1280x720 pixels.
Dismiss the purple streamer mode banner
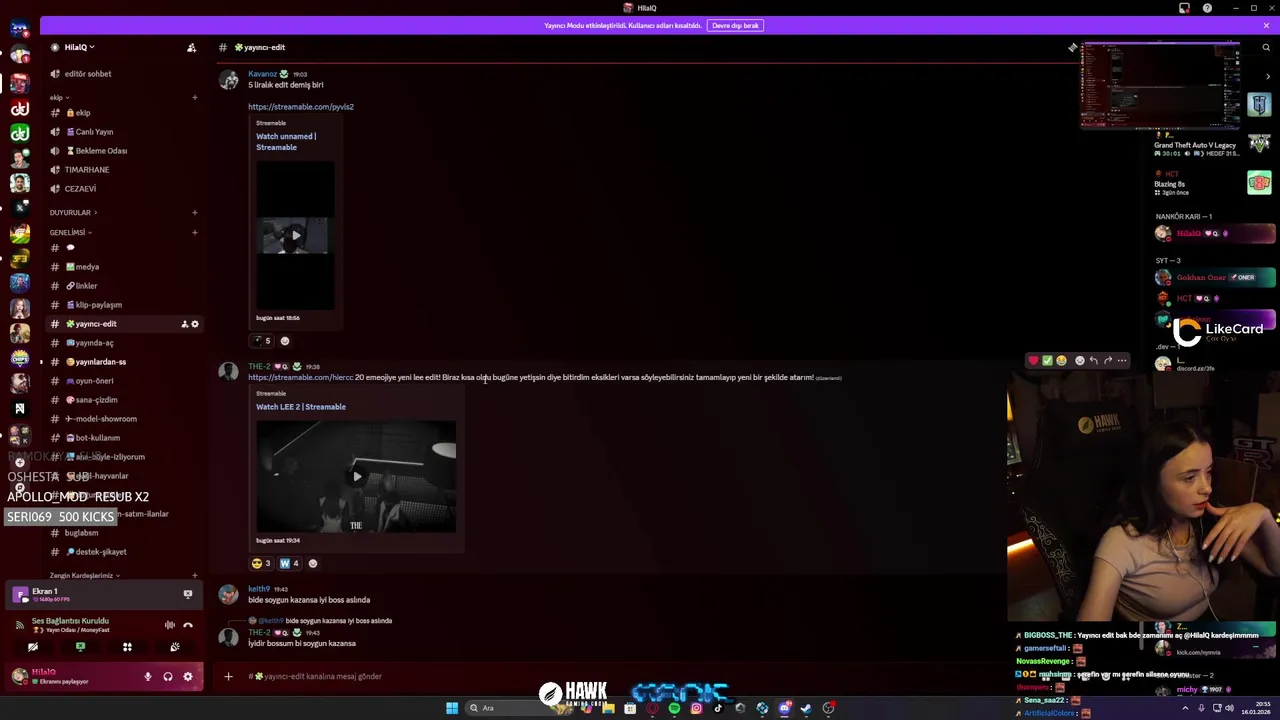click(x=1266, y=25)
